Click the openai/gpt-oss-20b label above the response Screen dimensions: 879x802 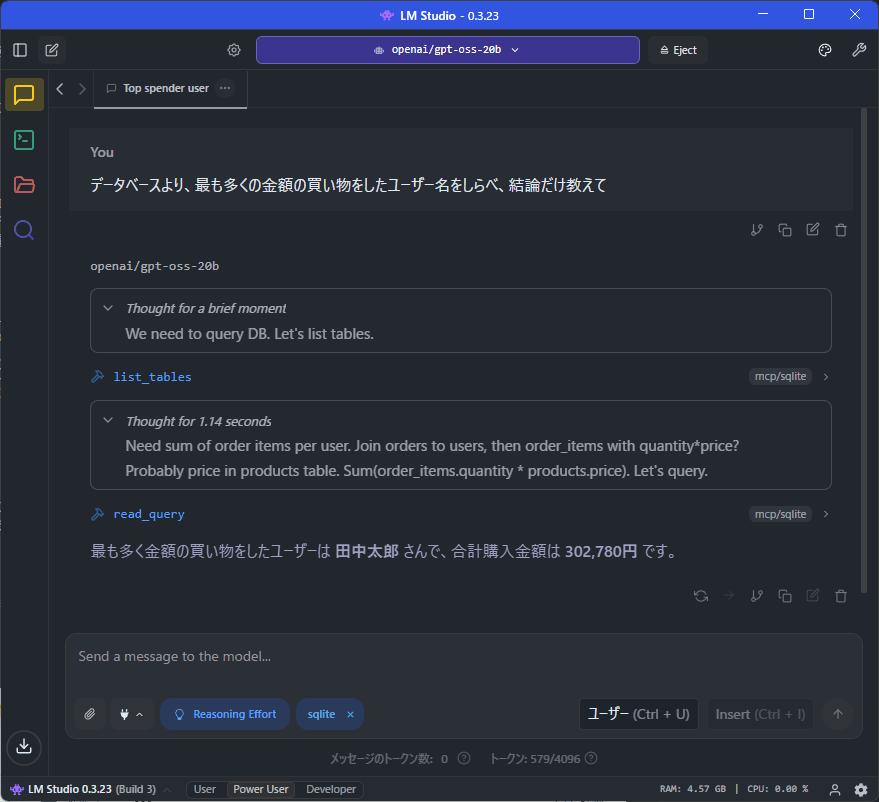click(x=155, y=266)
